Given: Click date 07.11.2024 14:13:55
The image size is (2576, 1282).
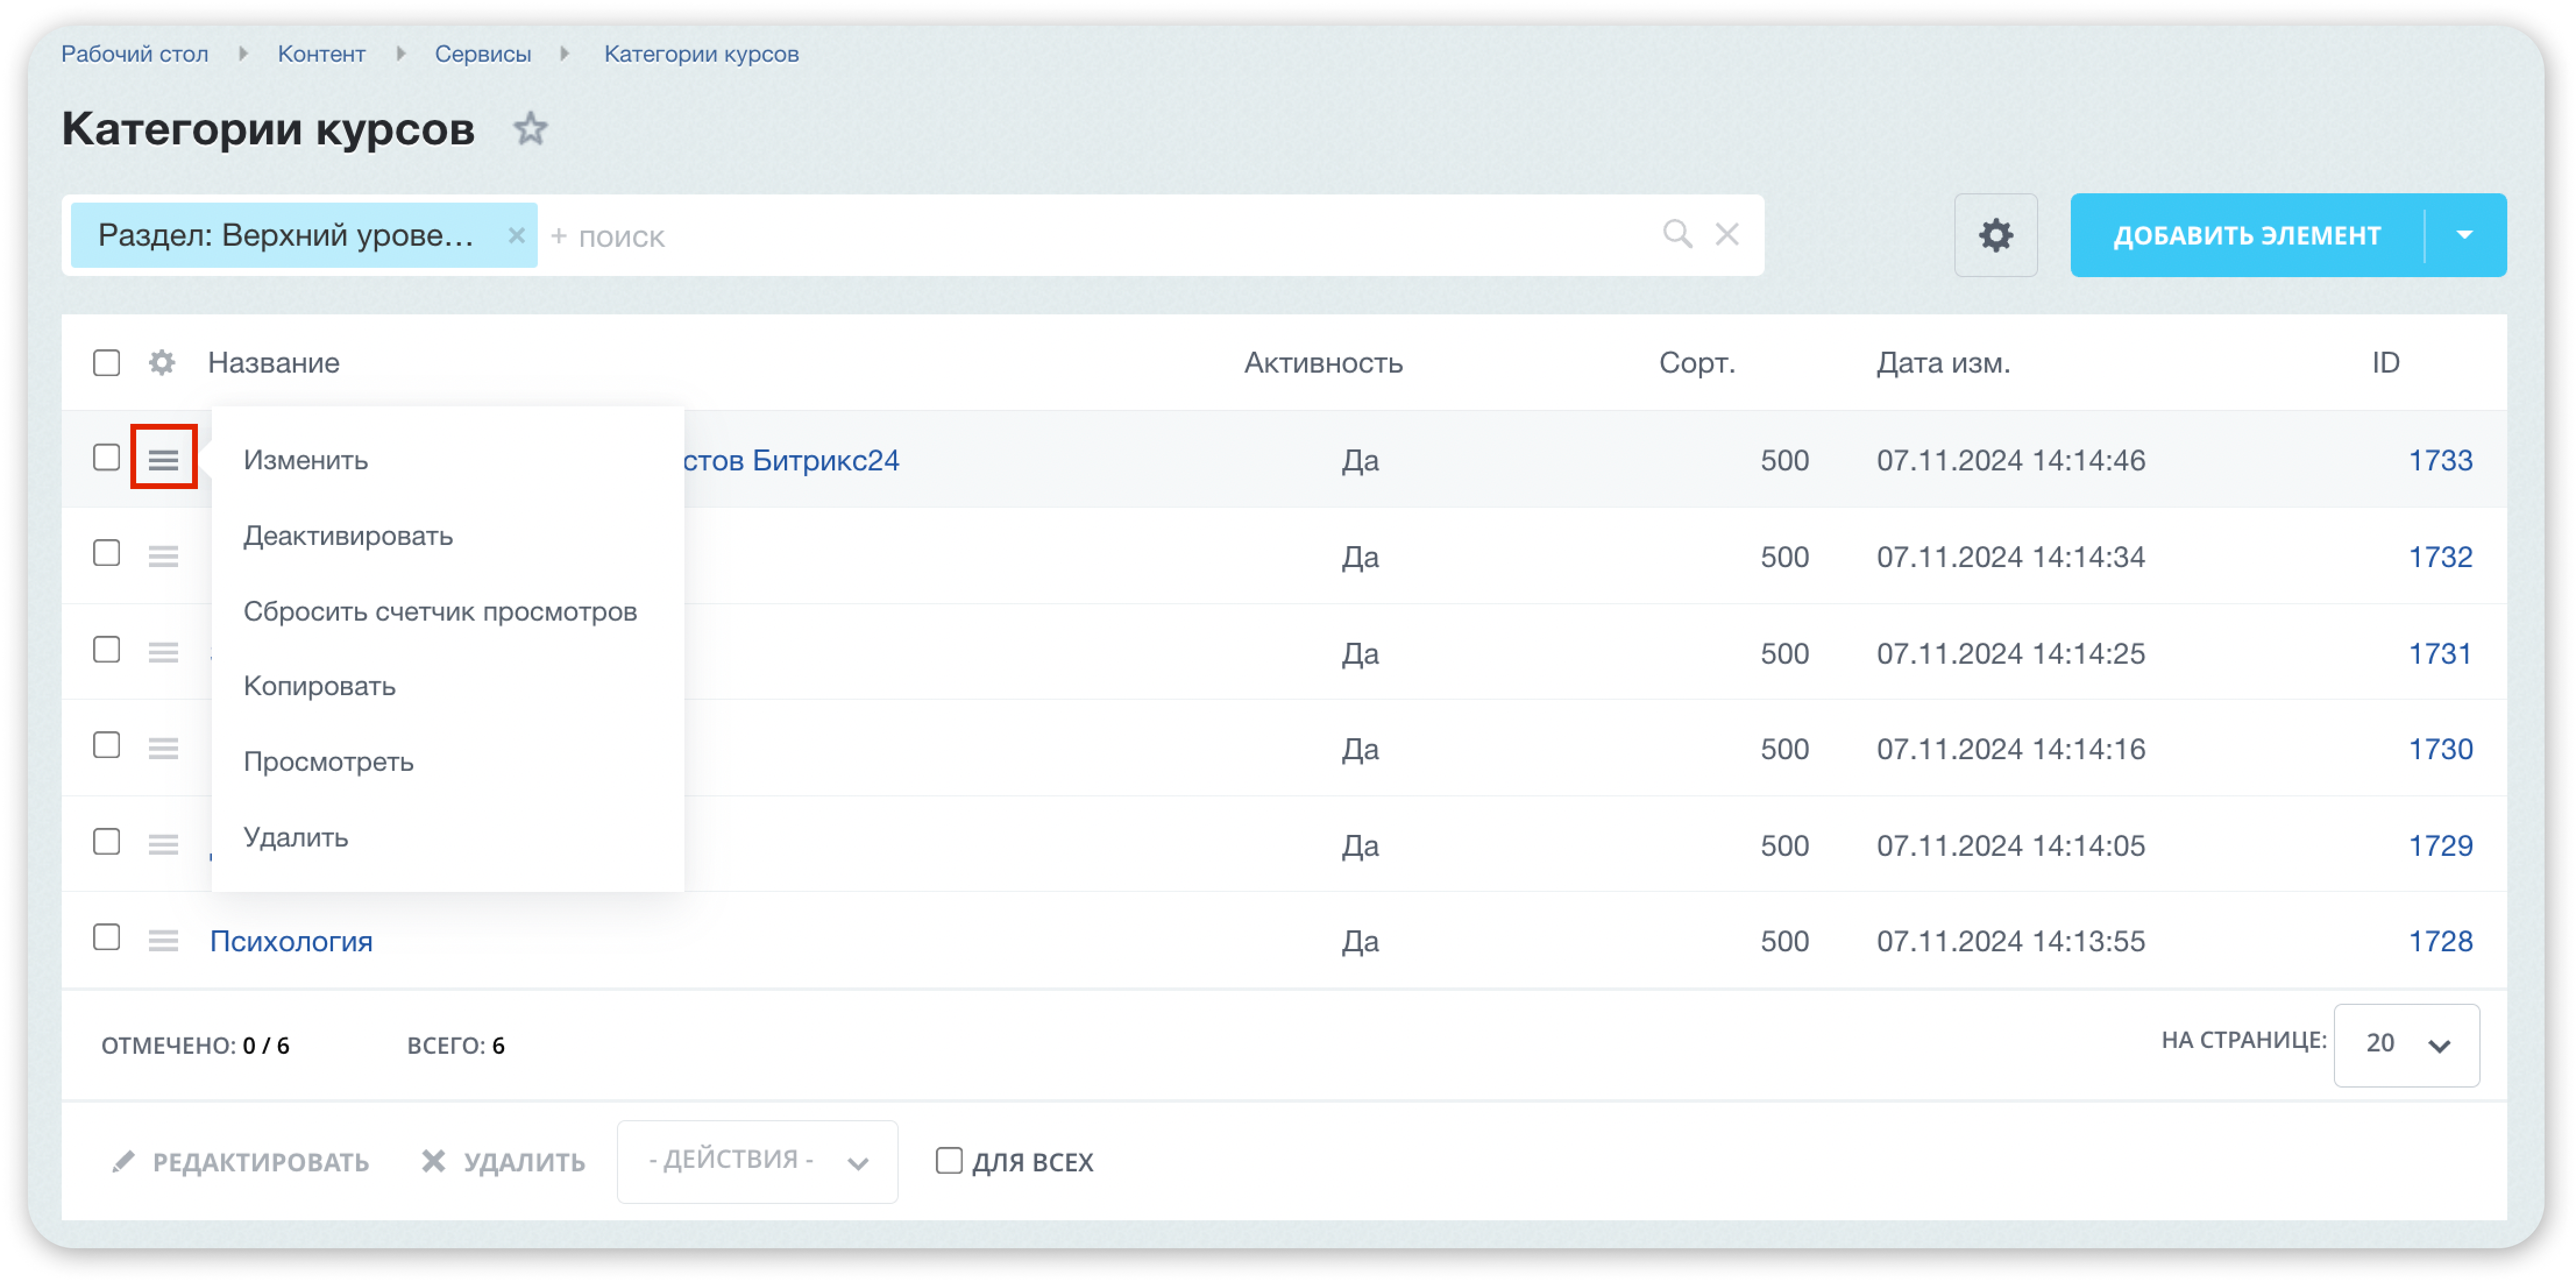Looking at the screenshot, I should point(2010,941).
